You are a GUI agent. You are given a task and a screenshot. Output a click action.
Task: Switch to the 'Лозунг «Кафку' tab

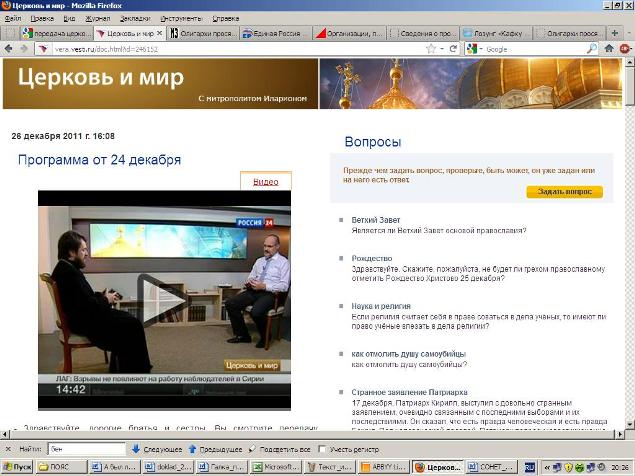(x=496, y=33)
